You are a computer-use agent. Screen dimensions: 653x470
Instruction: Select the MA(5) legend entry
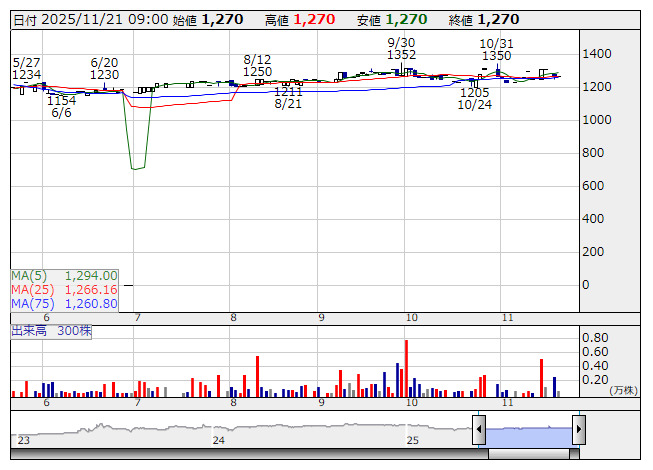[x=65, y=275]
